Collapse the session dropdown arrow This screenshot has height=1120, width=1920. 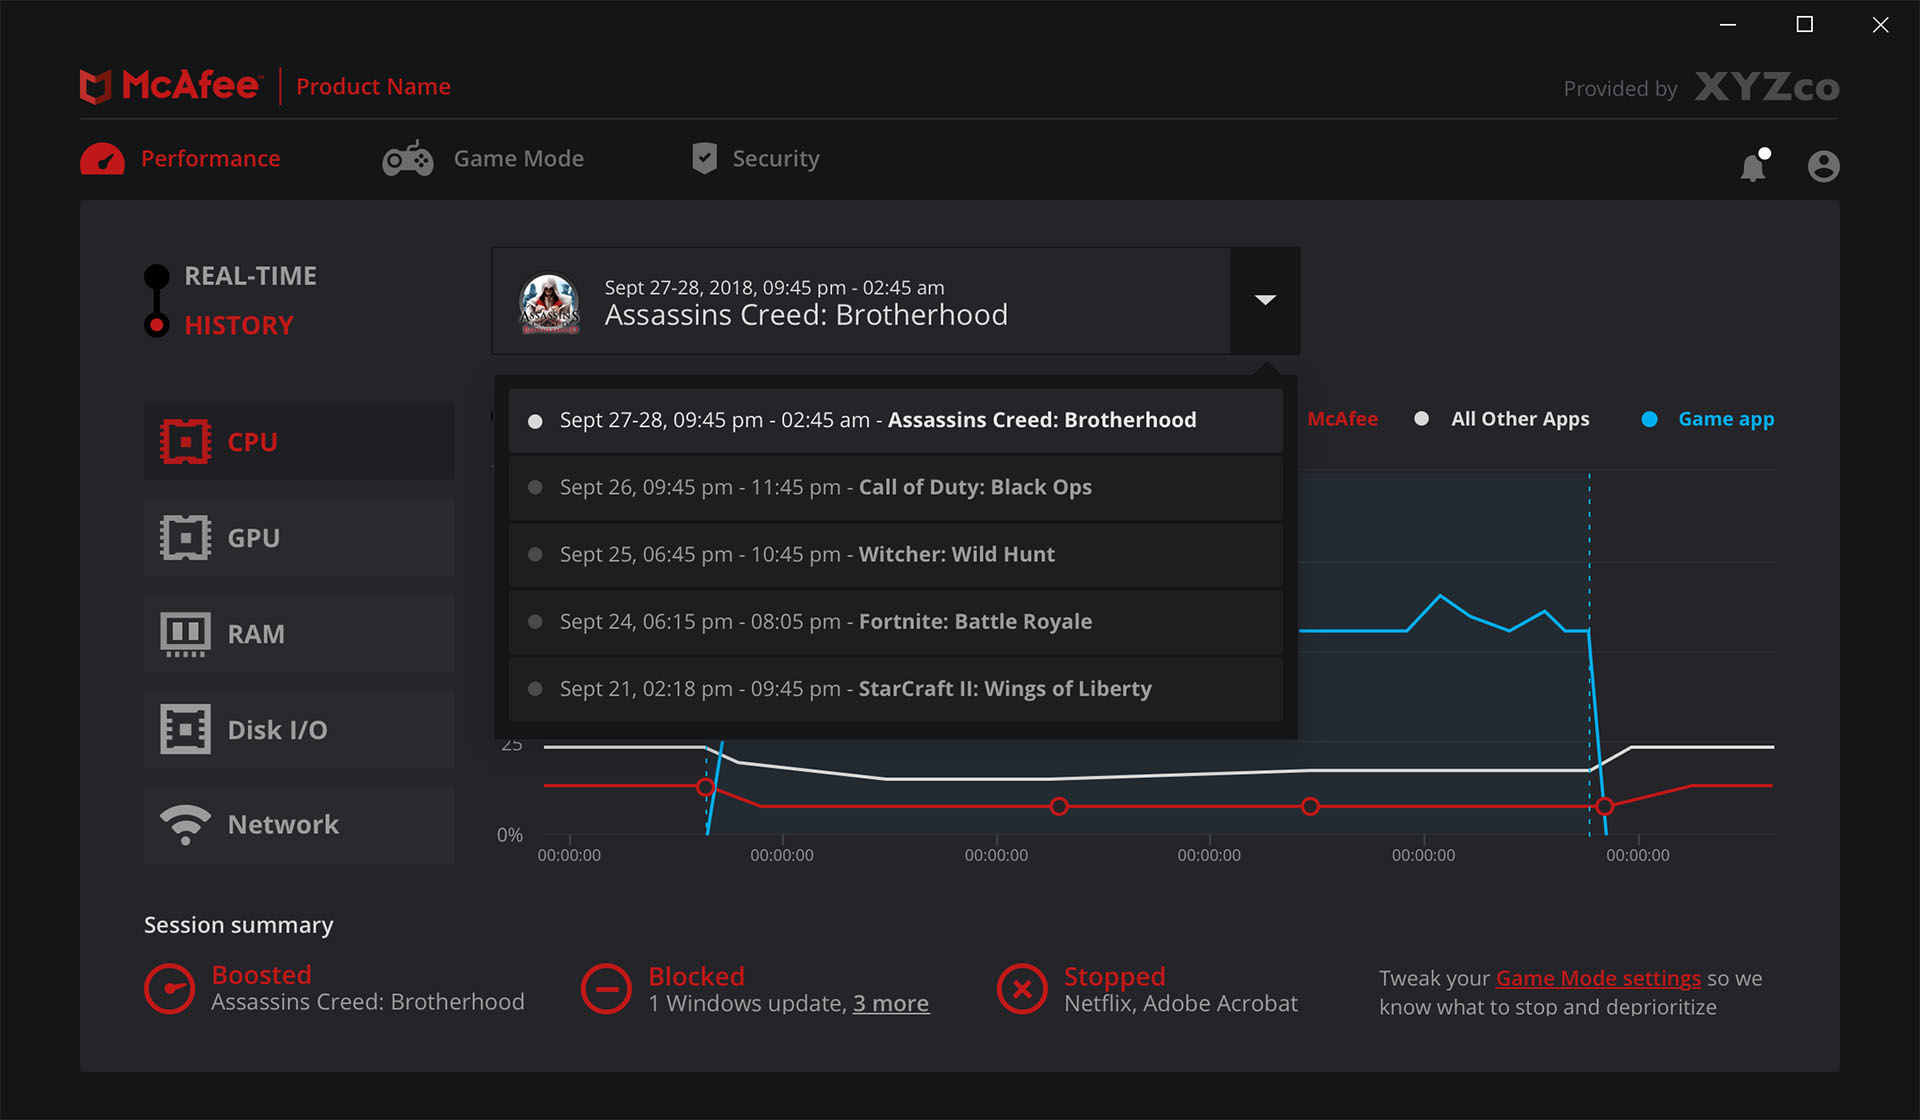tap(1265, 300)
